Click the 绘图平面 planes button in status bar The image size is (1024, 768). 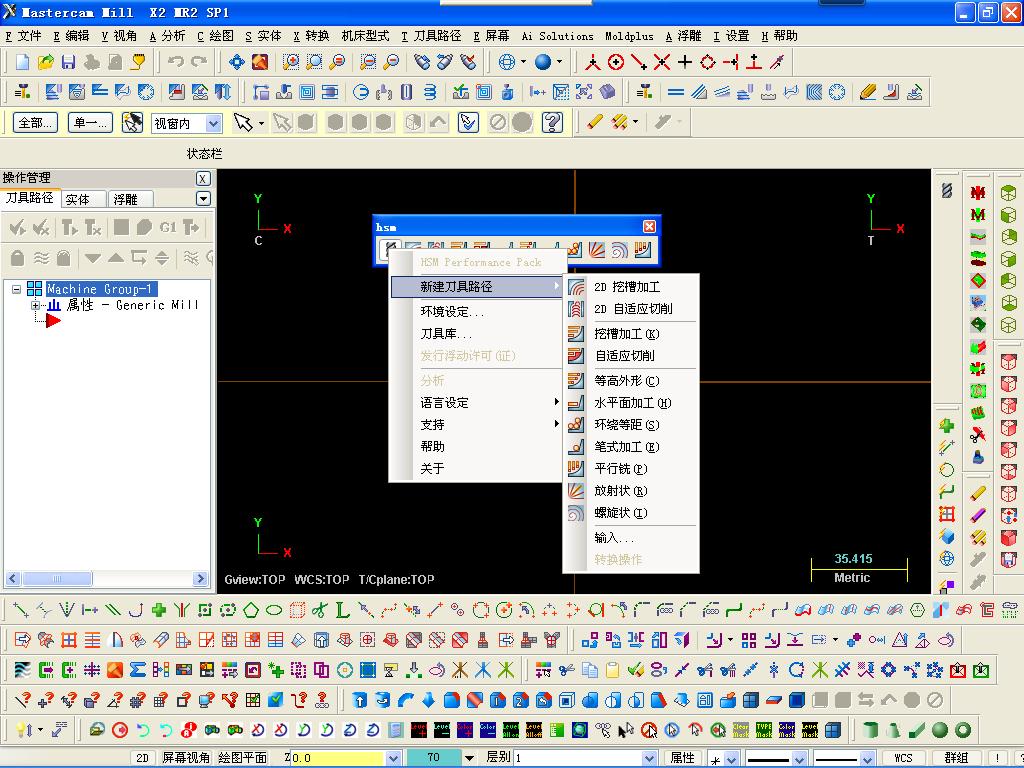[242, 758]
